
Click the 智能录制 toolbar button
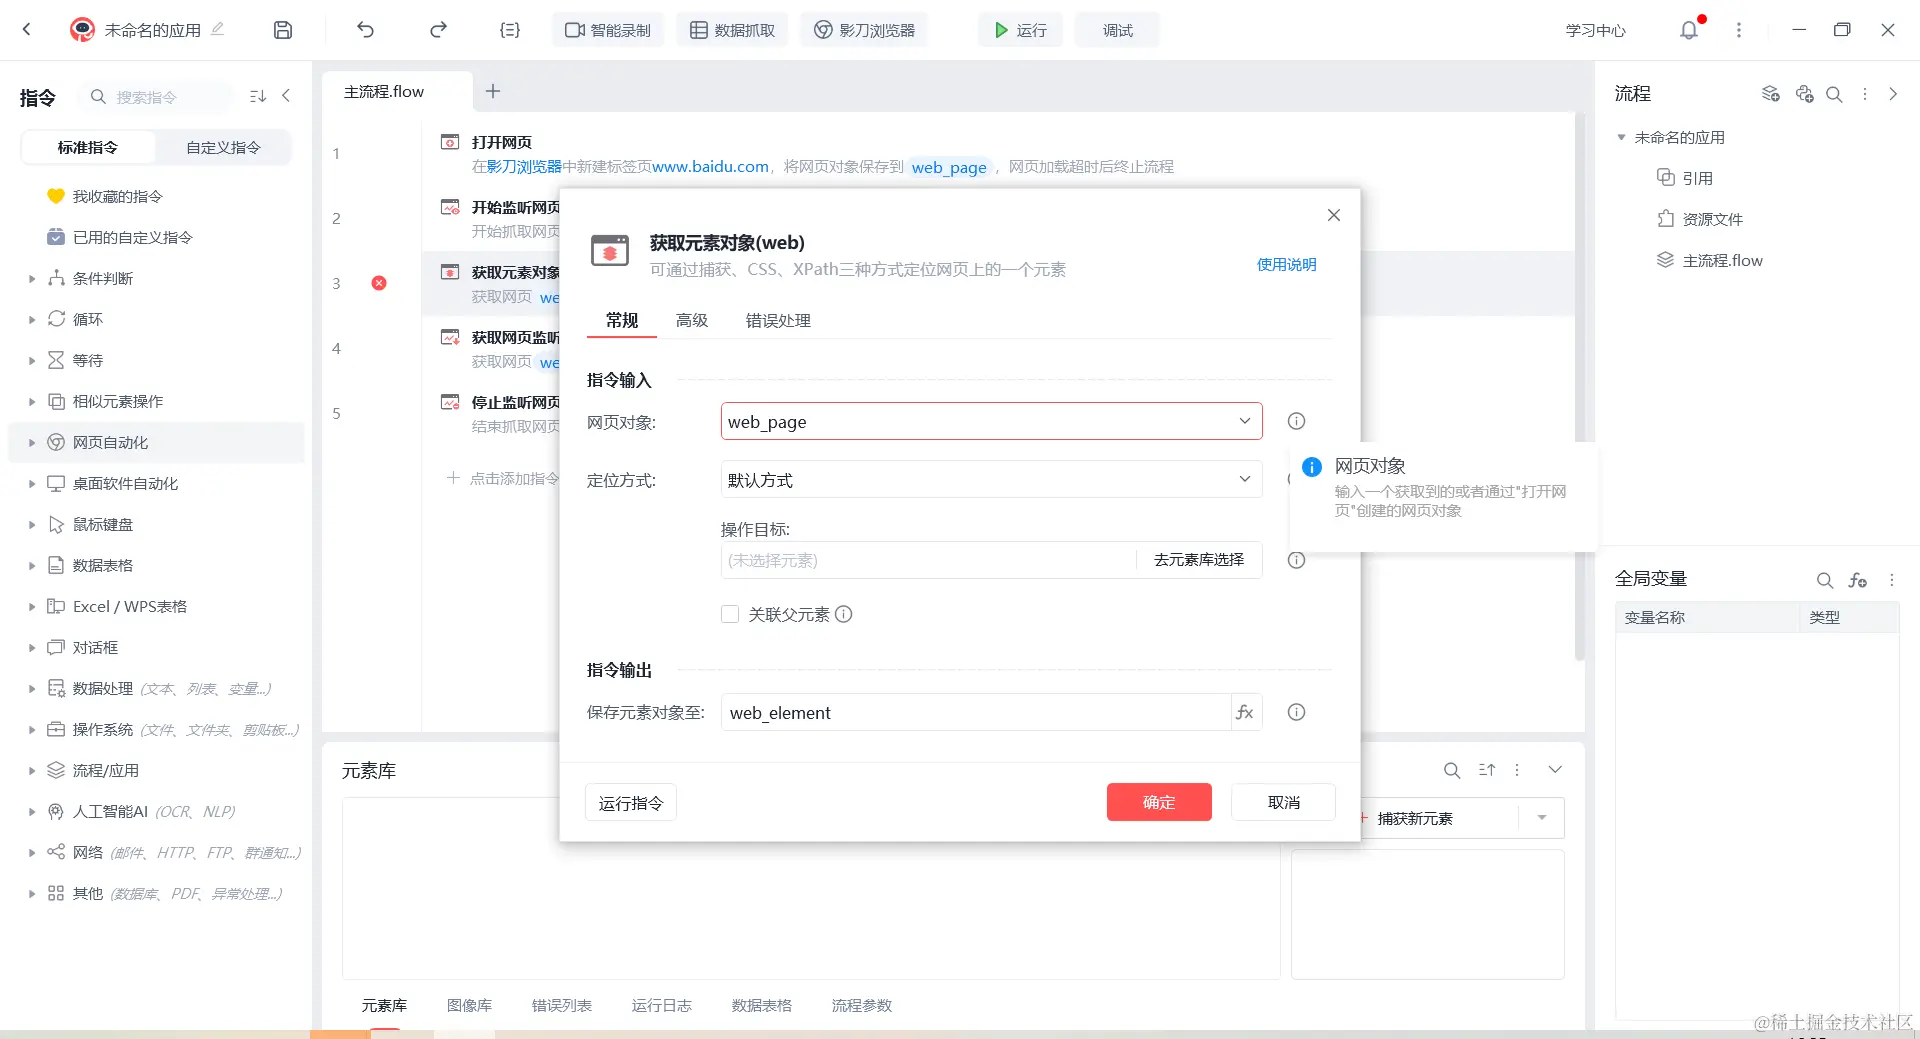608,30
